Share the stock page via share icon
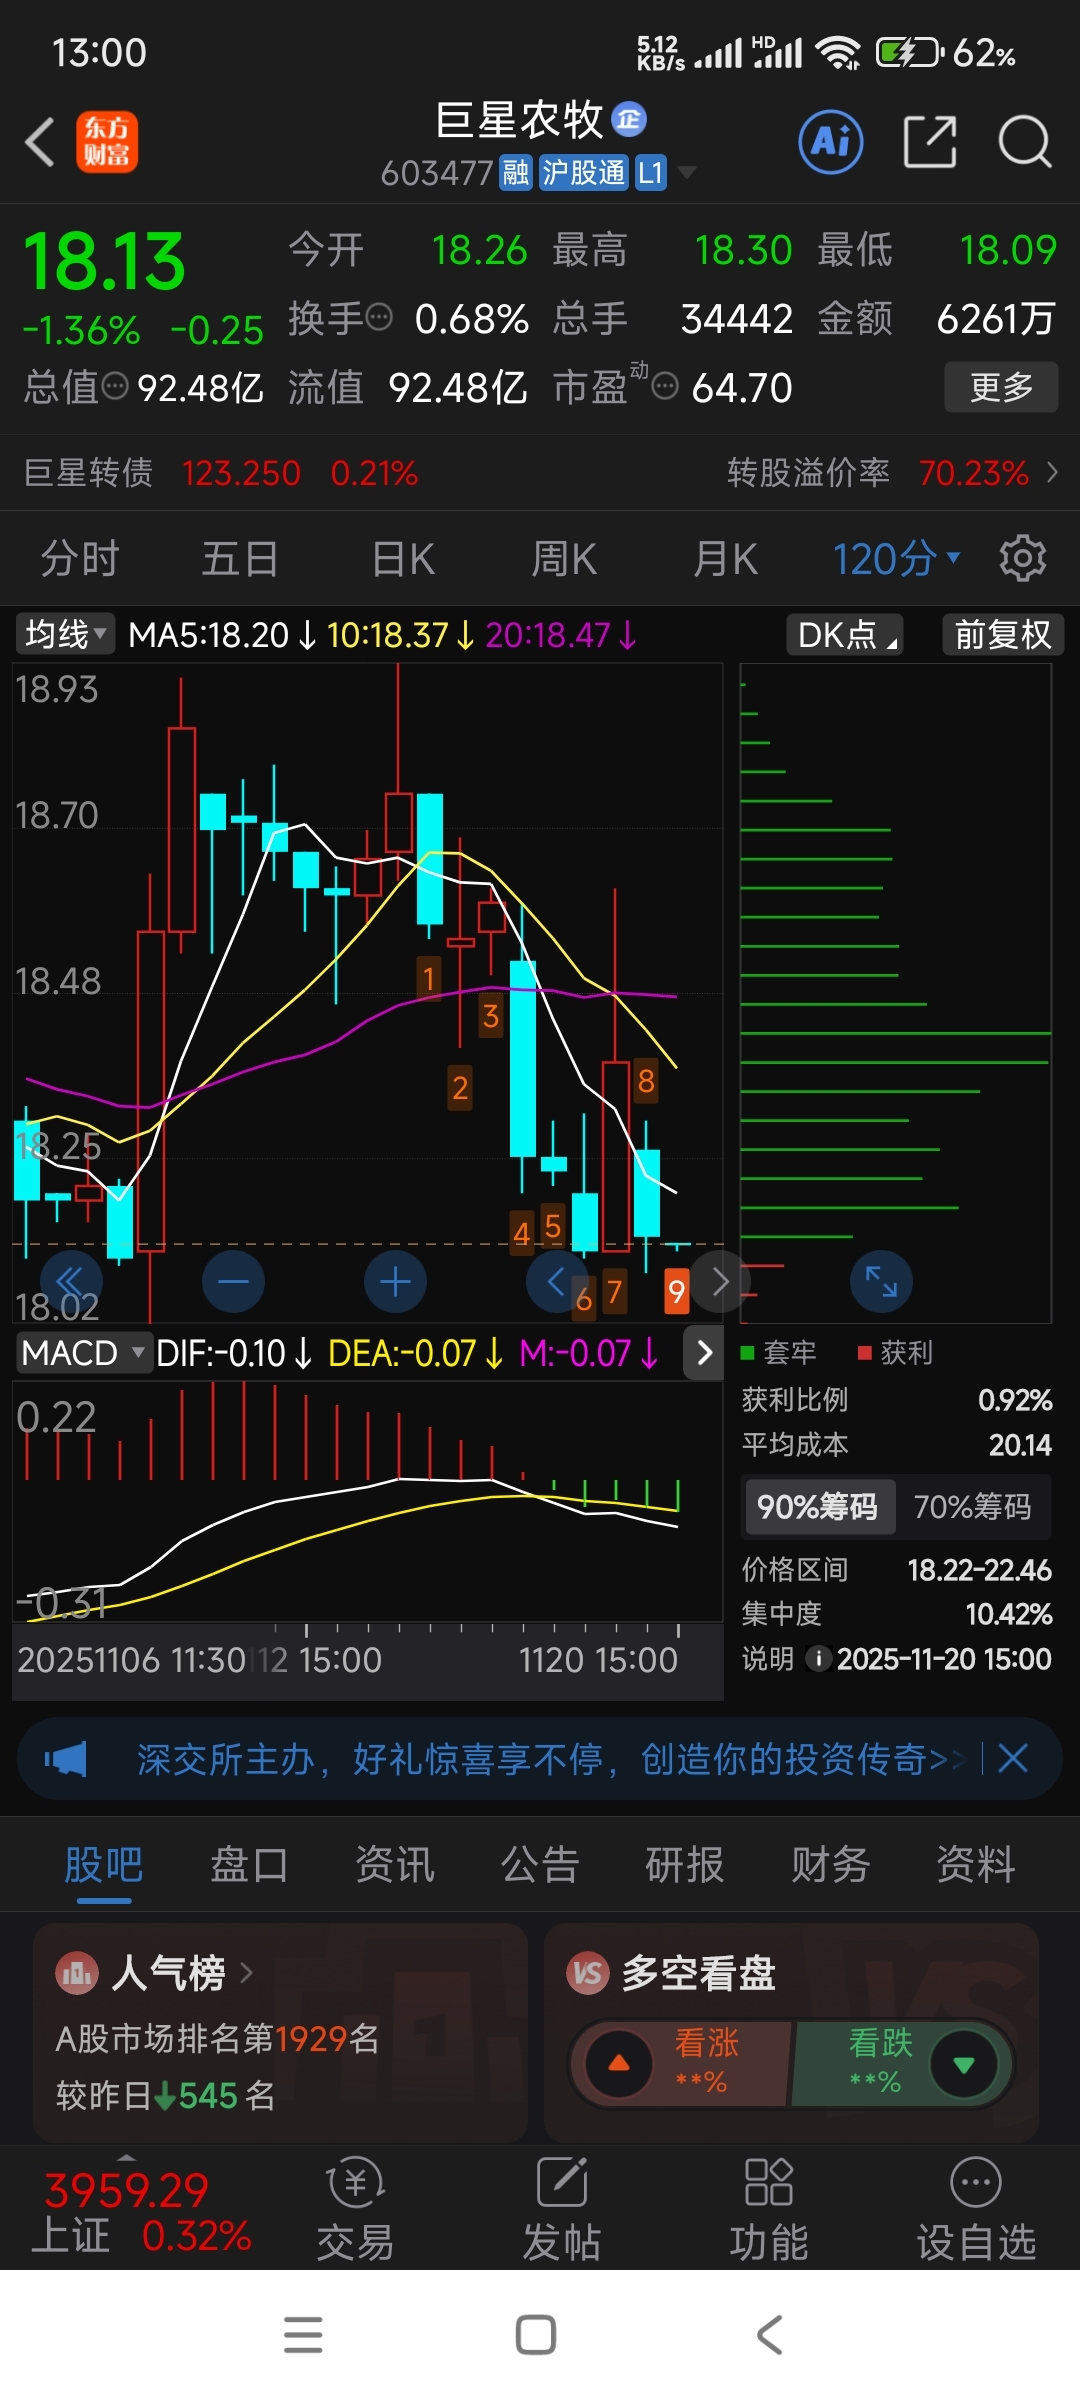 [930, 141]
